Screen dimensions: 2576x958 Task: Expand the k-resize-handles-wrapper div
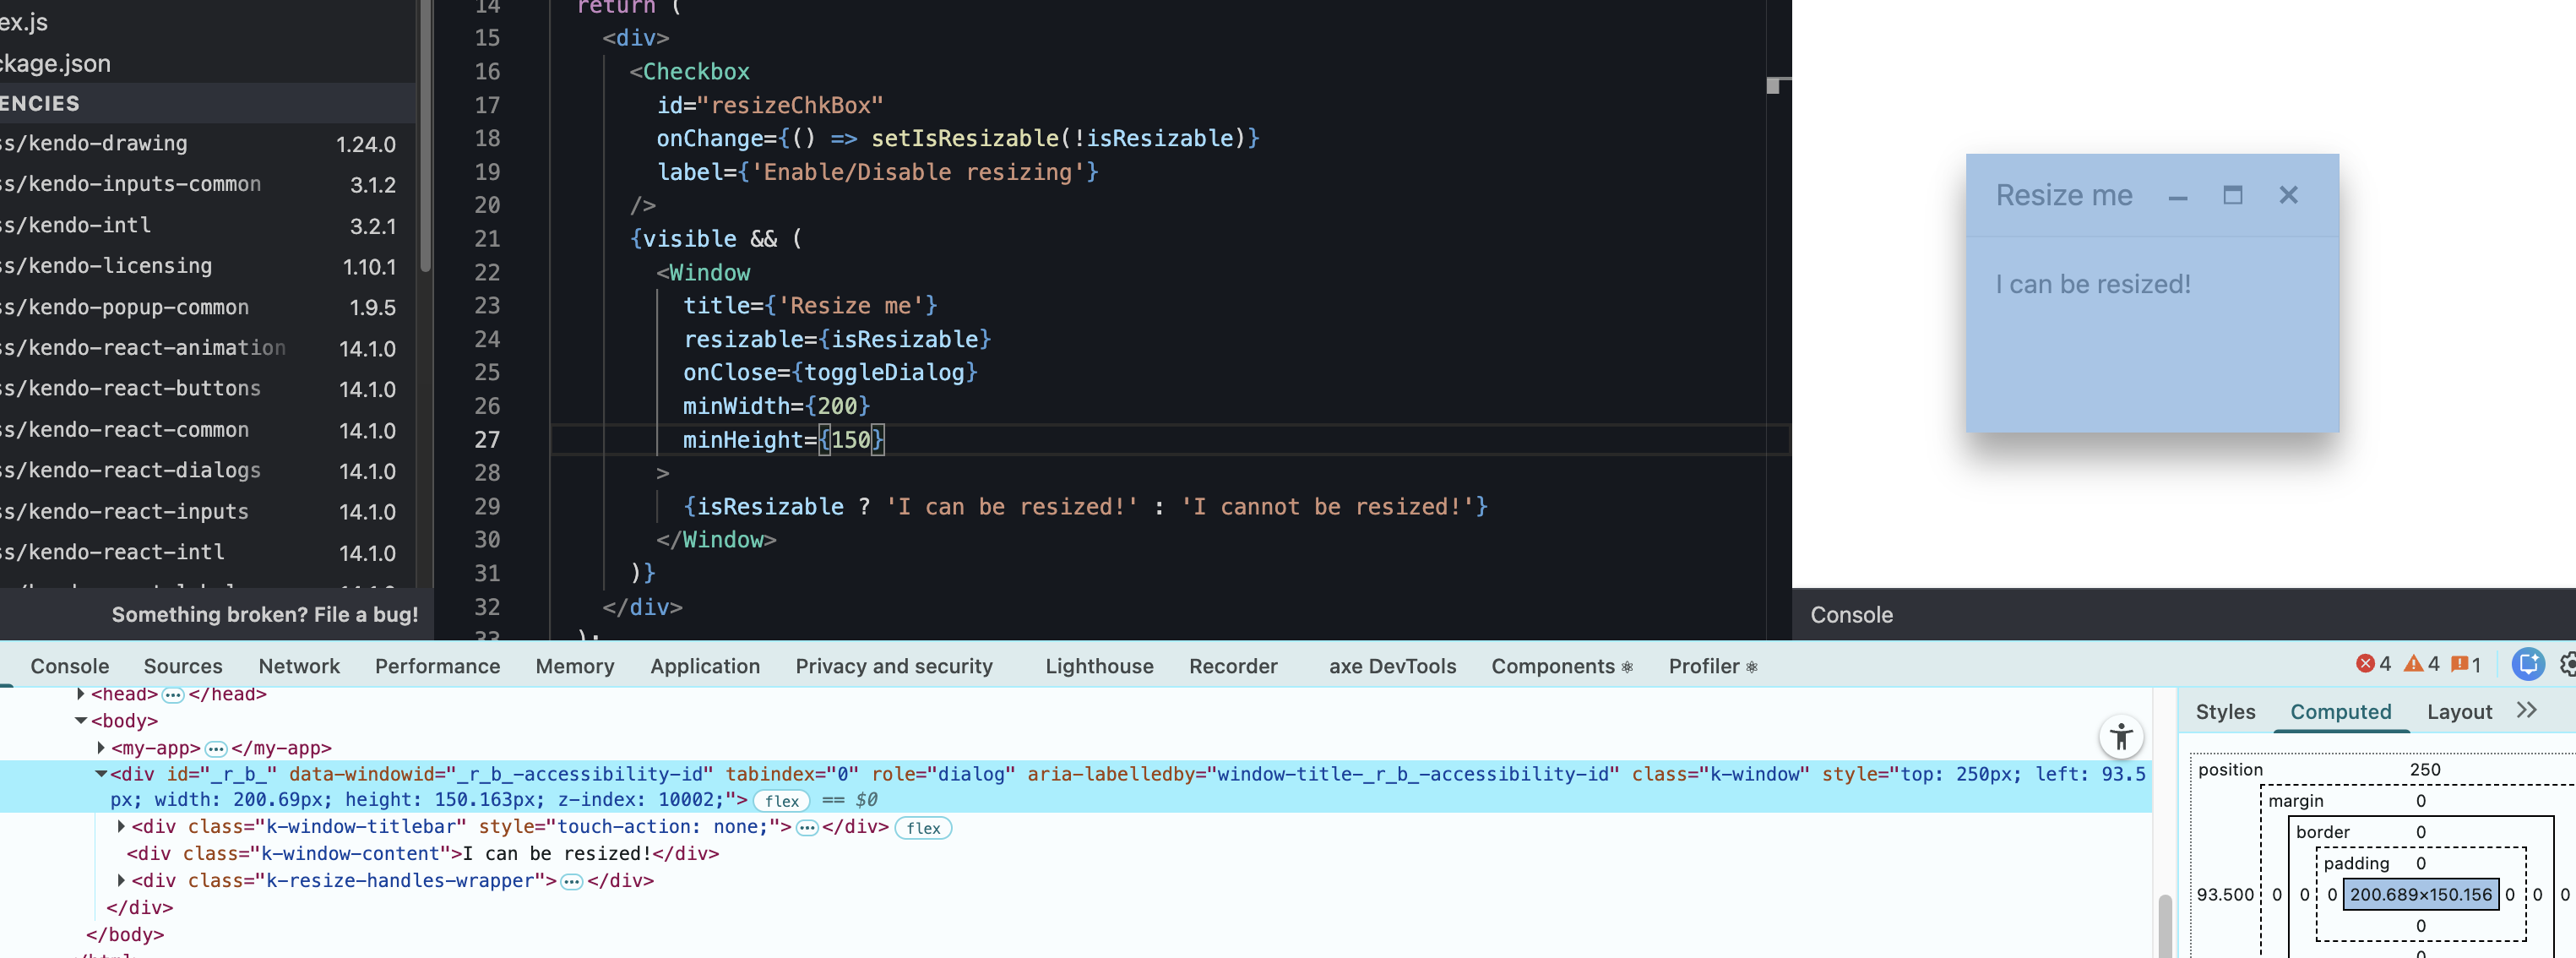pyautogui.click(x=121, y=881)
